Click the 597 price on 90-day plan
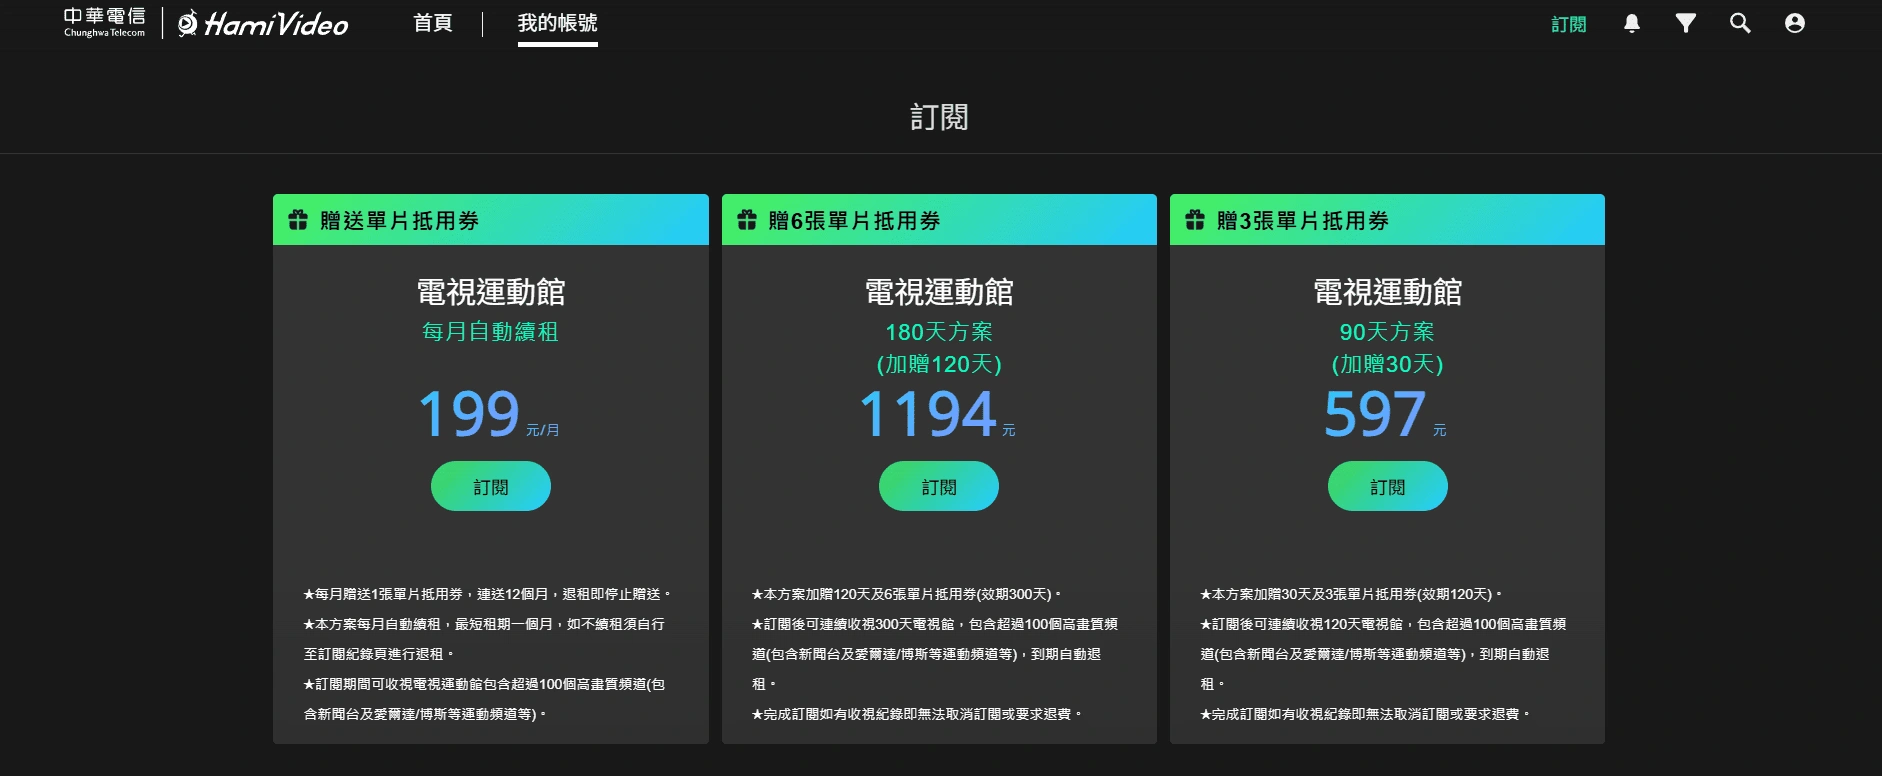 tap(1375, 414)
